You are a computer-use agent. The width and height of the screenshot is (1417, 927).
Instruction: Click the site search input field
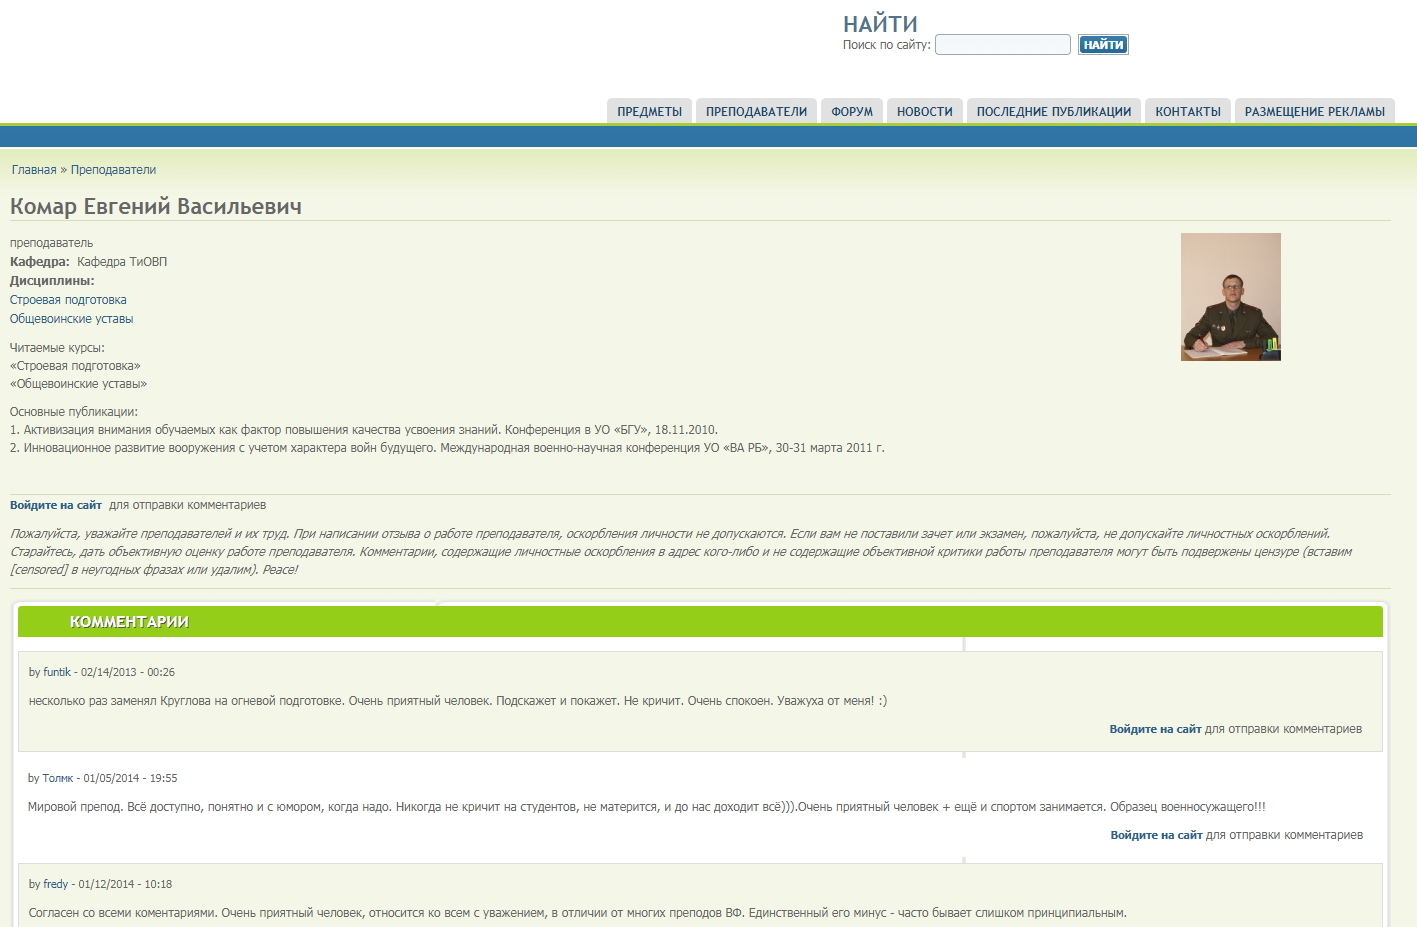[x=1003, y=44]
